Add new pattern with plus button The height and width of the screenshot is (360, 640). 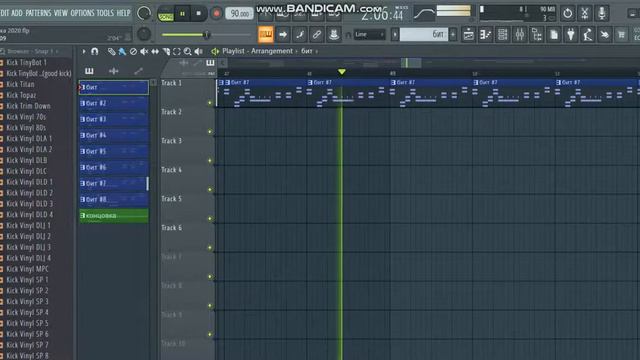[x=453, y=35]
